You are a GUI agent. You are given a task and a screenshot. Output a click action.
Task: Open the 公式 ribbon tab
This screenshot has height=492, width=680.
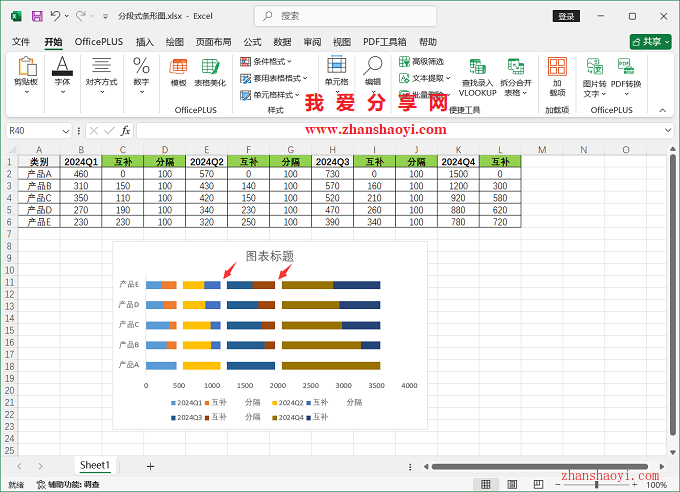tap(252, 42)
